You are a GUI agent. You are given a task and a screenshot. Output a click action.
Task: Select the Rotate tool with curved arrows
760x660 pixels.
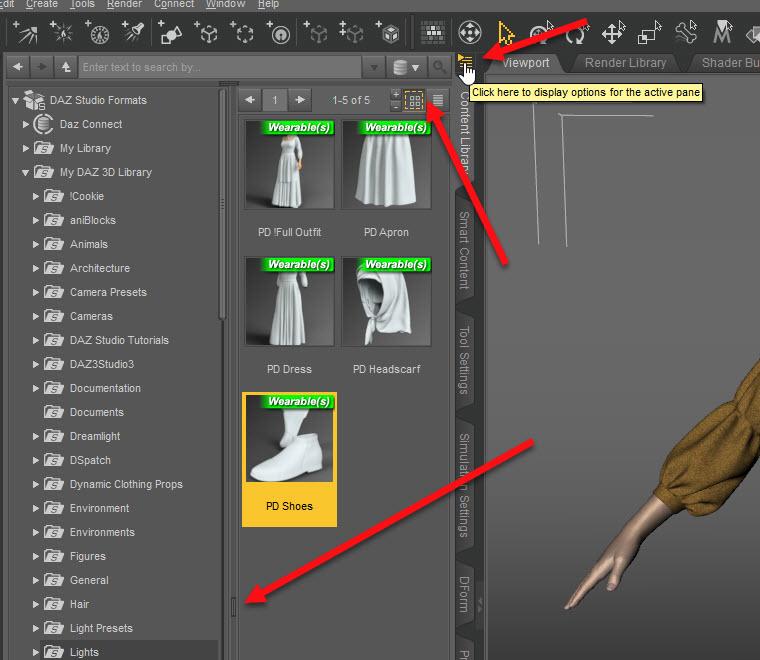click(576, 34)
